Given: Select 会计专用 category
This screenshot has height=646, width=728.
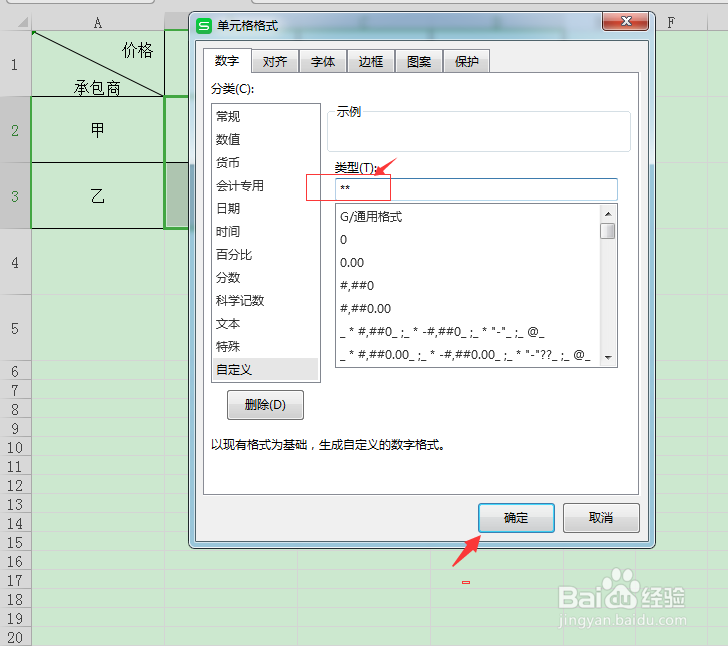Looking at the screenshot, I should (x=266, y=185).
